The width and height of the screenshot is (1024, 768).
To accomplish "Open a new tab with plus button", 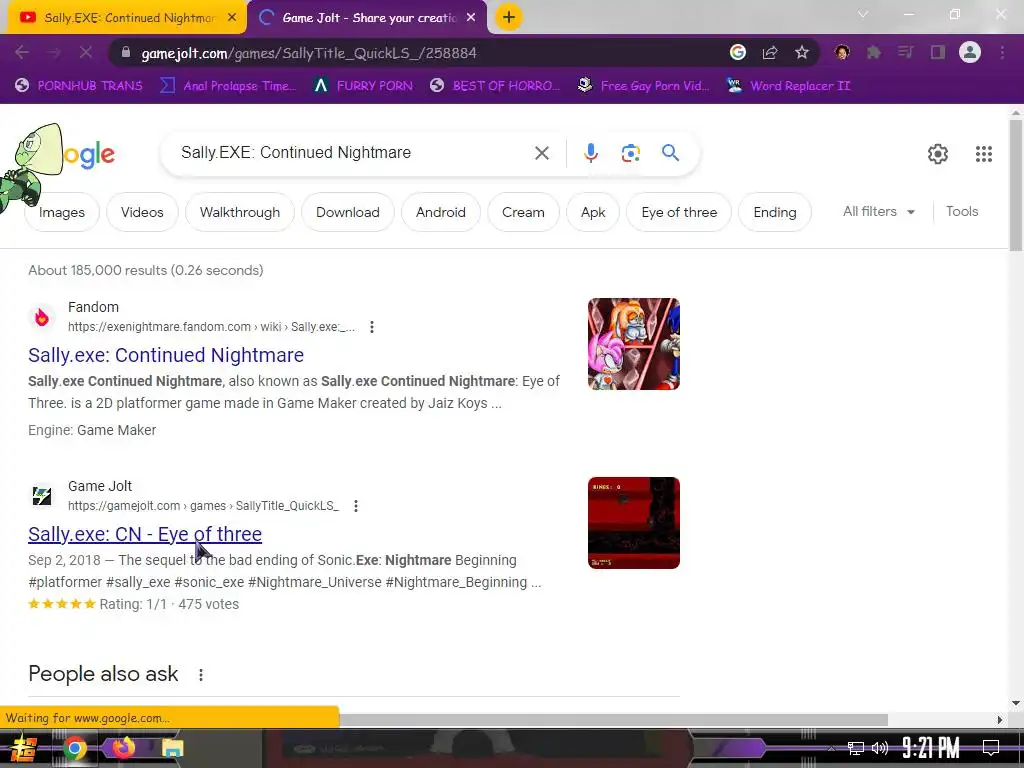I will 509,18.
